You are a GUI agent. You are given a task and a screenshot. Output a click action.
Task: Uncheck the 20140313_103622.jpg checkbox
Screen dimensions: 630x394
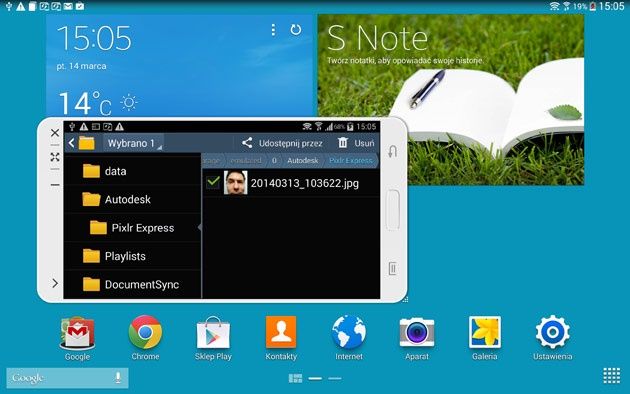213,182
